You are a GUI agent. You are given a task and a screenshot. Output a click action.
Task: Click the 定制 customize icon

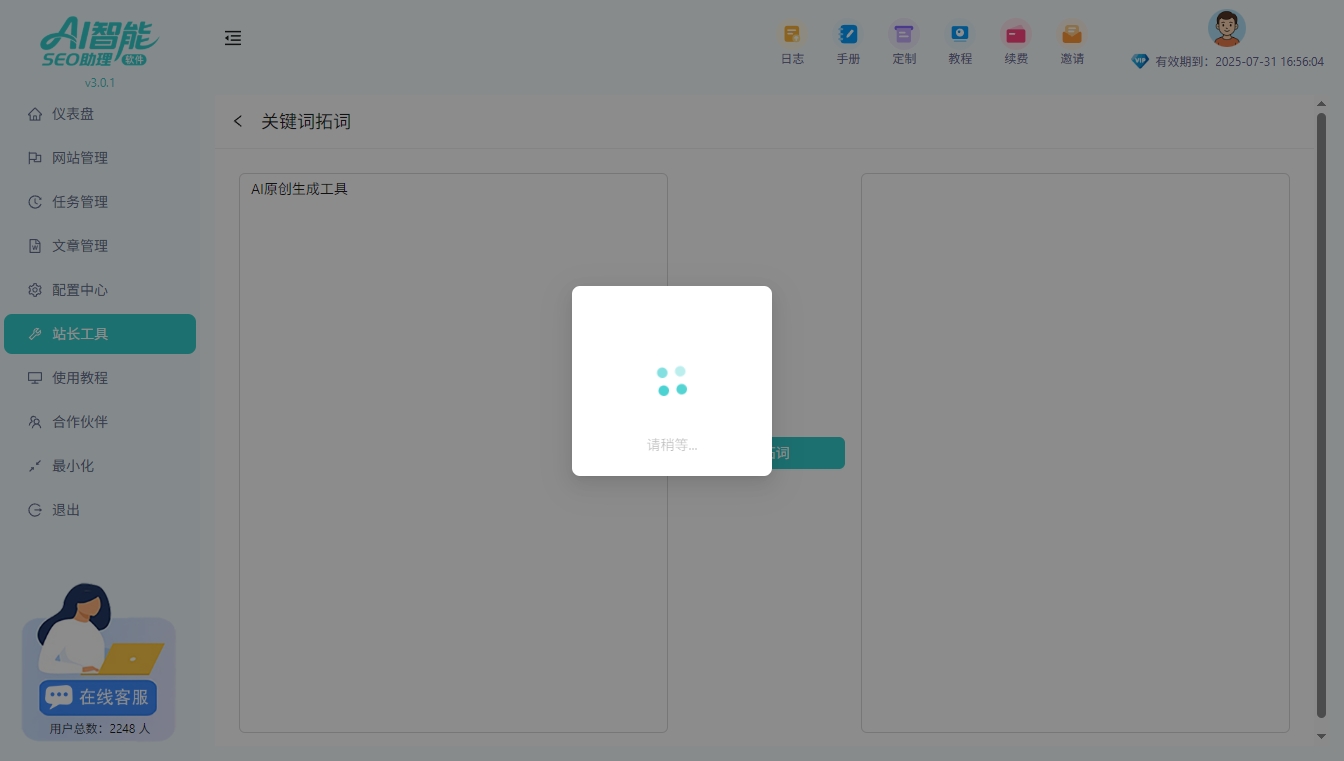[904, 35]
